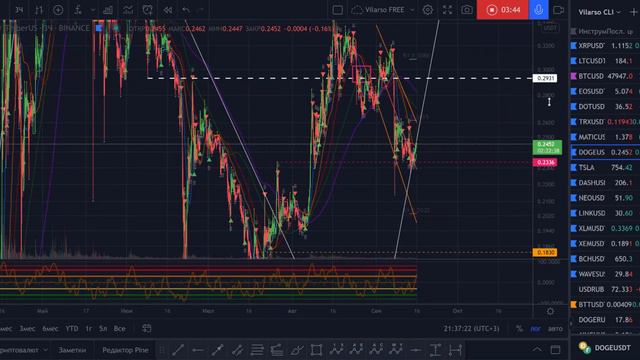Select the 1г time range
The height and width of the screenshot is (360, 640).
(x=89, y=328)
